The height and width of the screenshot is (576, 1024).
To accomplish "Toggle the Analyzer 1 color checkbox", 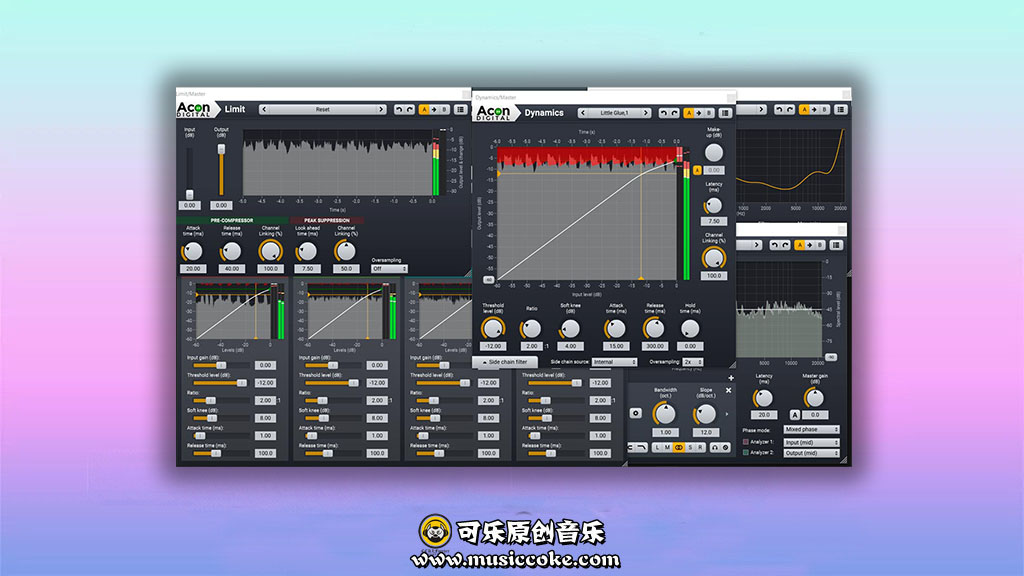I will [x=746, y=442].
